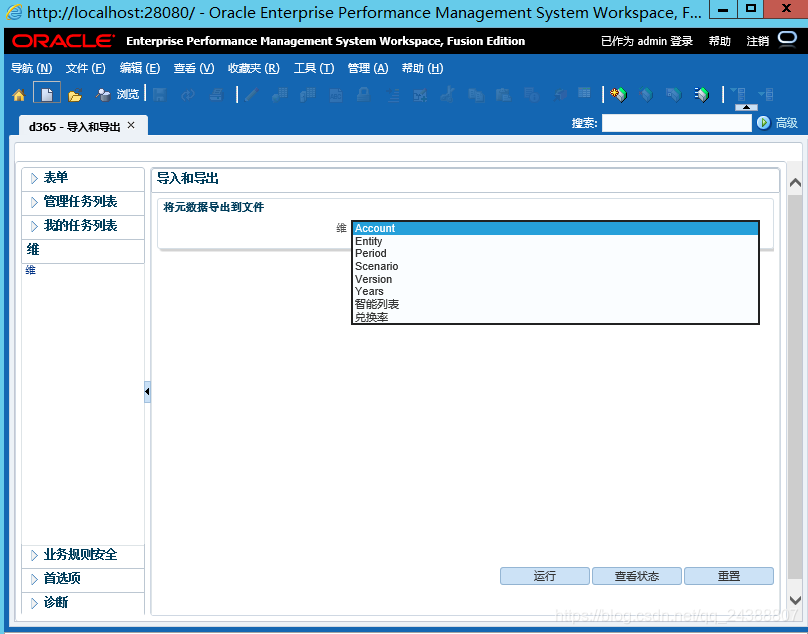
Task: Click the 注销 link in header
Action: click(x=758, y=41)
